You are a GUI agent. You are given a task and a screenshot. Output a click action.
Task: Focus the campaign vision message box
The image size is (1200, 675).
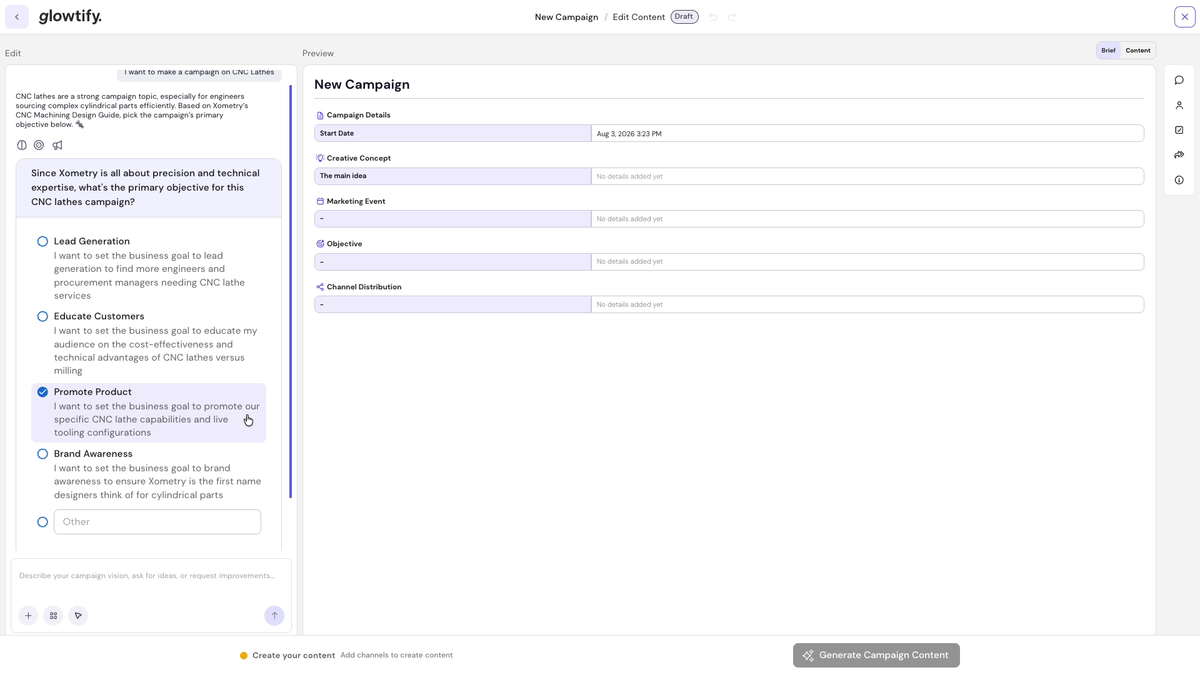[151, 576]
